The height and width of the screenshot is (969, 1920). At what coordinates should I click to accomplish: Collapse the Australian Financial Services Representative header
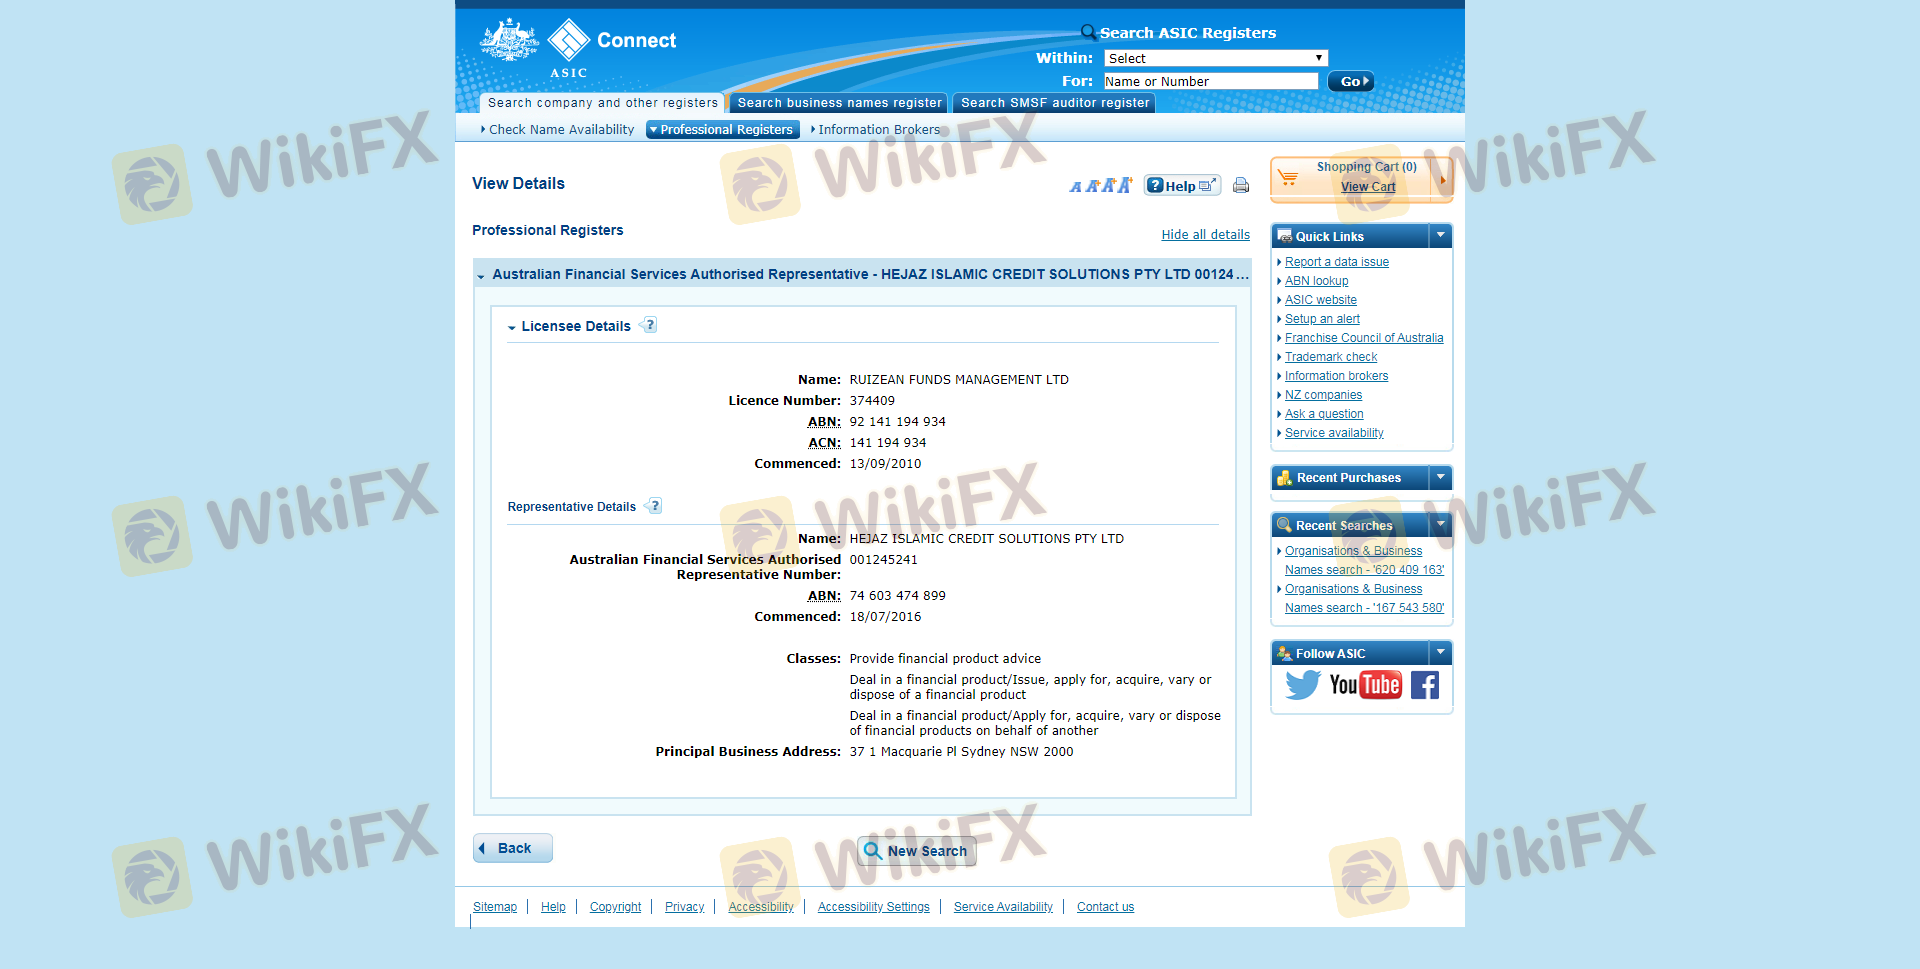click(x=481, y=275)
